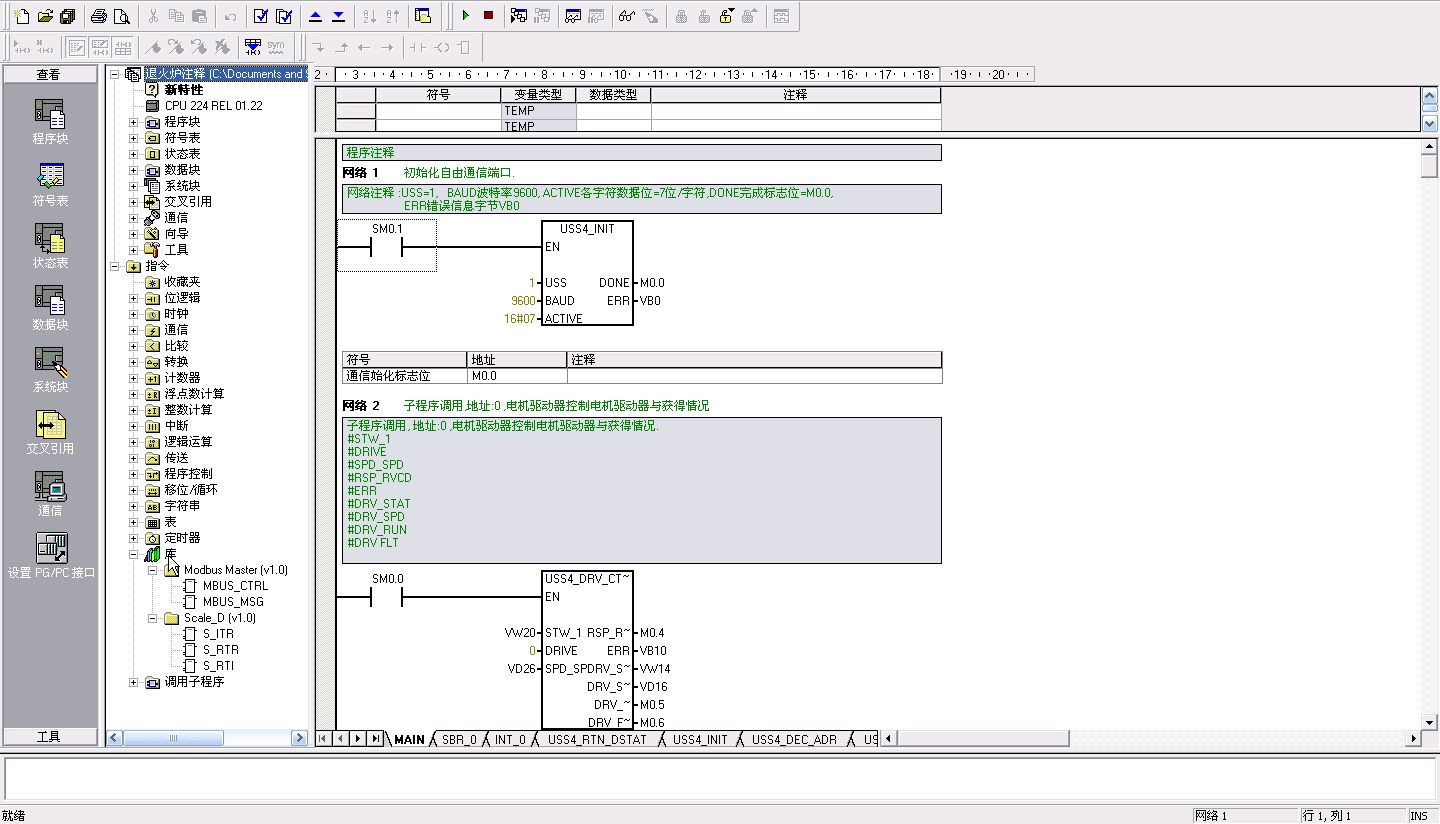The image size is (1440, 824).
Task: Click the blue Download-to-PLC arrow icon
Action: tap(338, 16)
